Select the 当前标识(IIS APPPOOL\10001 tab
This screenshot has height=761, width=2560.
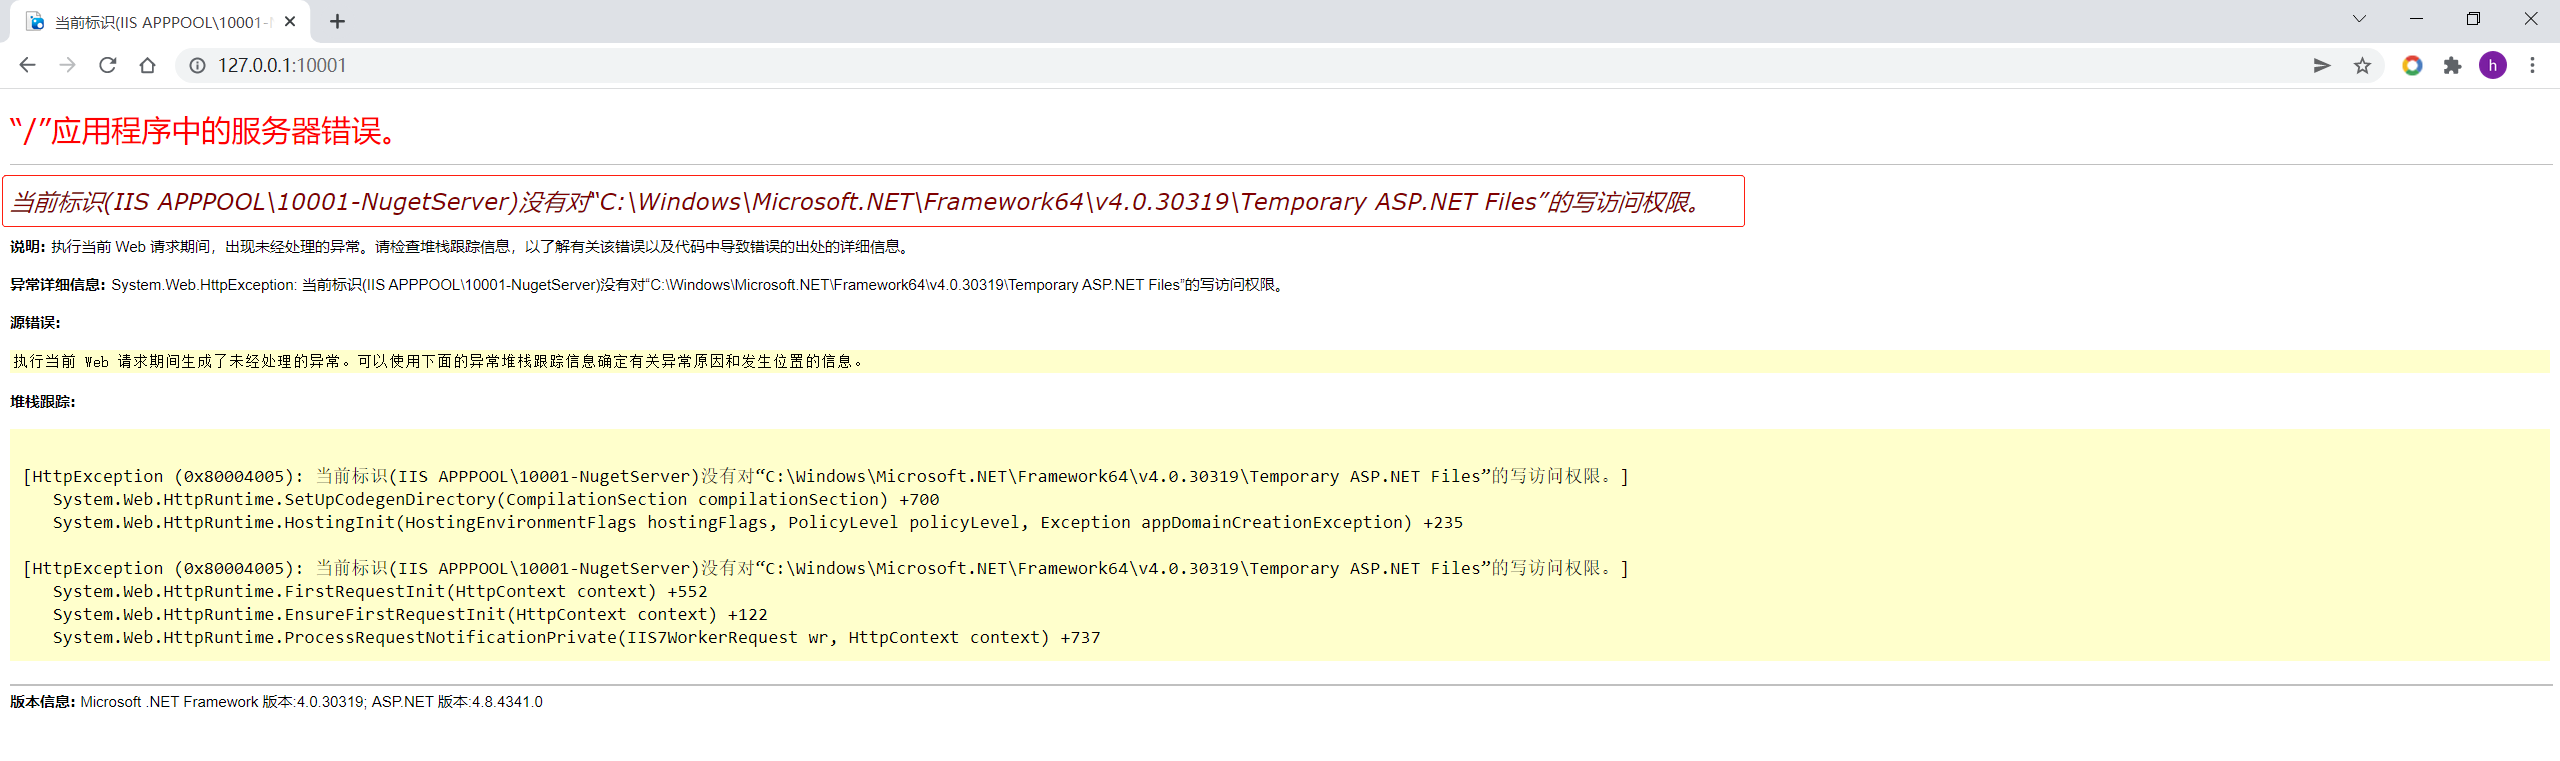click(160, 22)
